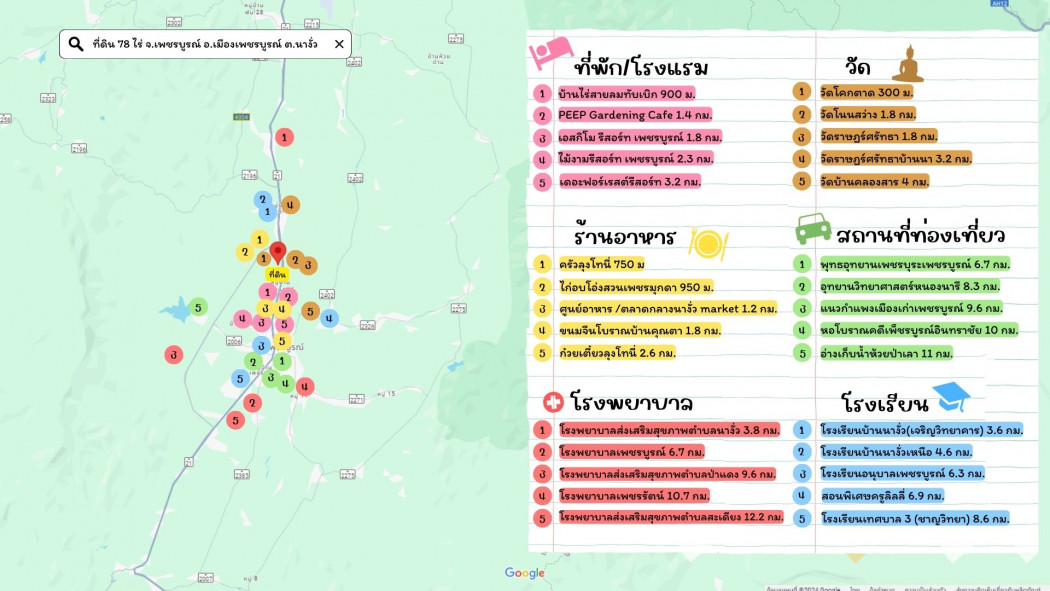Select red hospital marker 3 on map
Viewport: 1050px width, 591px height.
click(x=174, y=355)
